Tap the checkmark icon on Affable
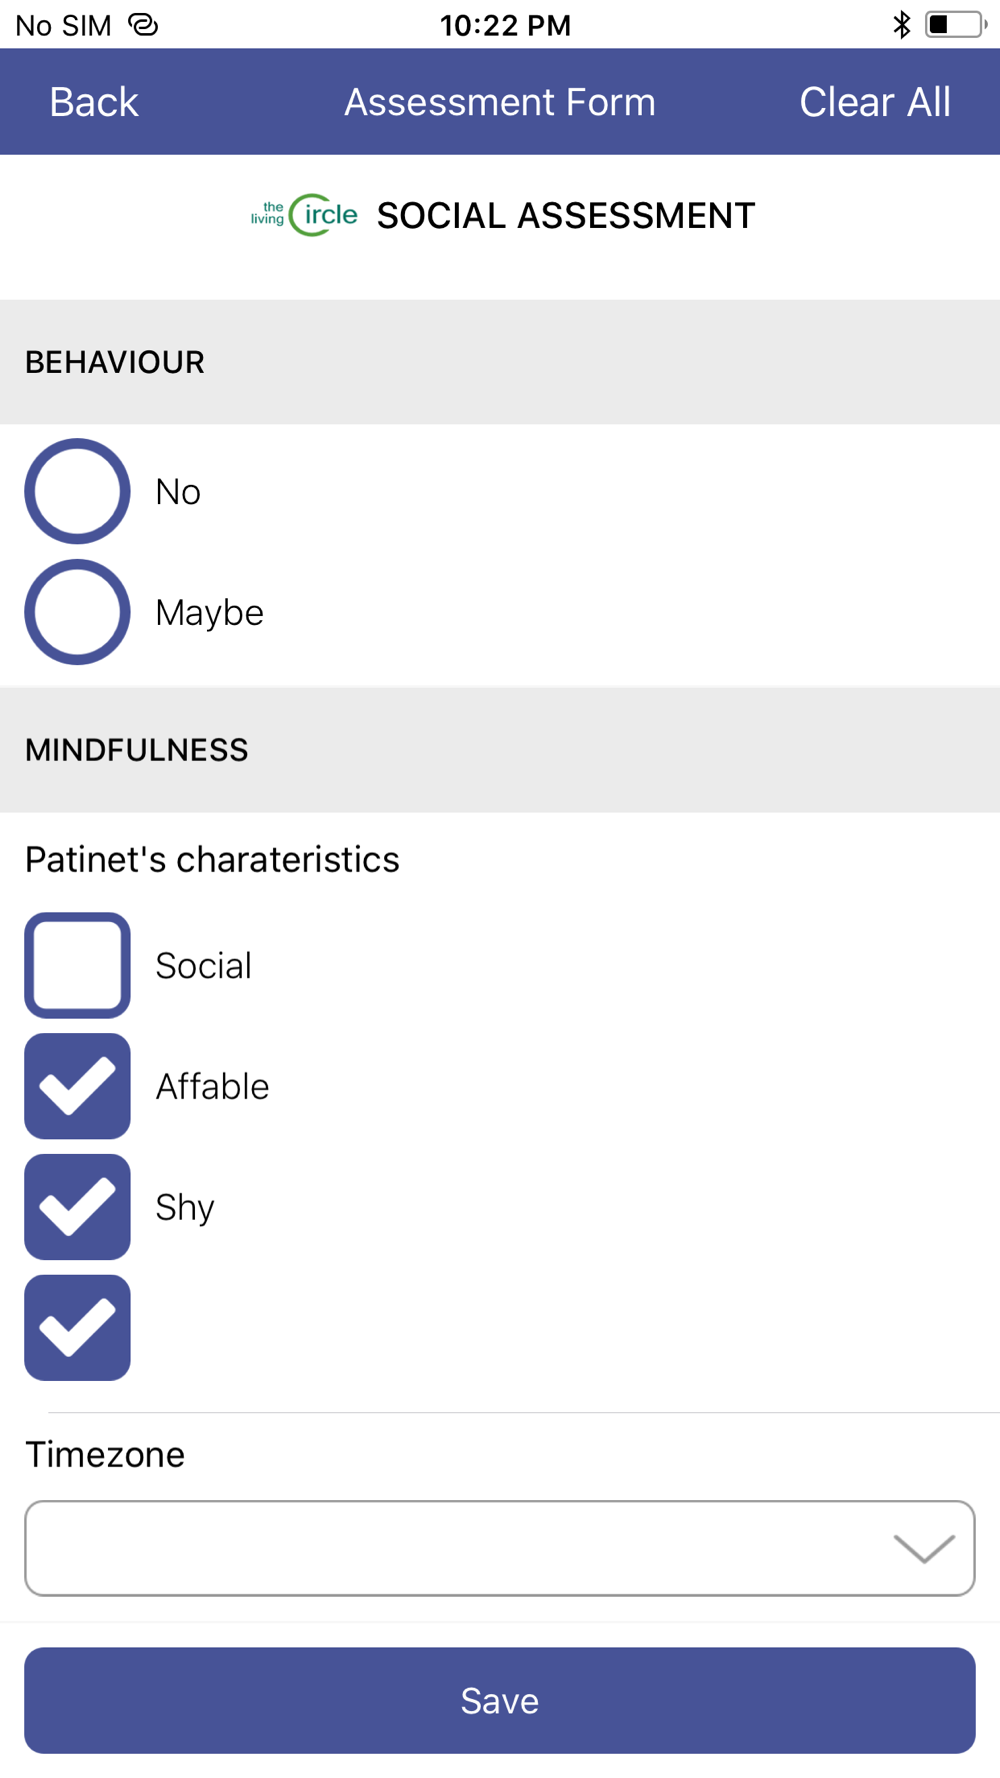This screenshot has width=1000, height=1778. click(77, 1086)
